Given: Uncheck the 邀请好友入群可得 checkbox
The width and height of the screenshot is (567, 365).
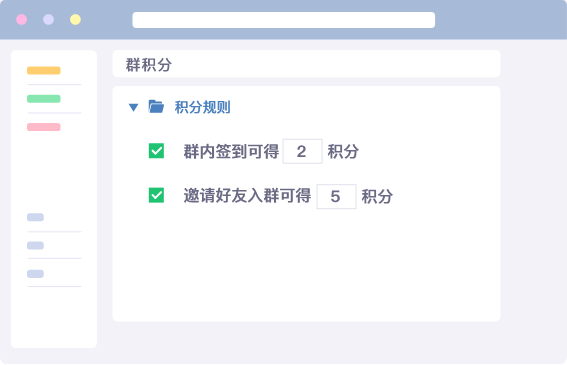Looking at the screenshot, I should tap(156, 195).
